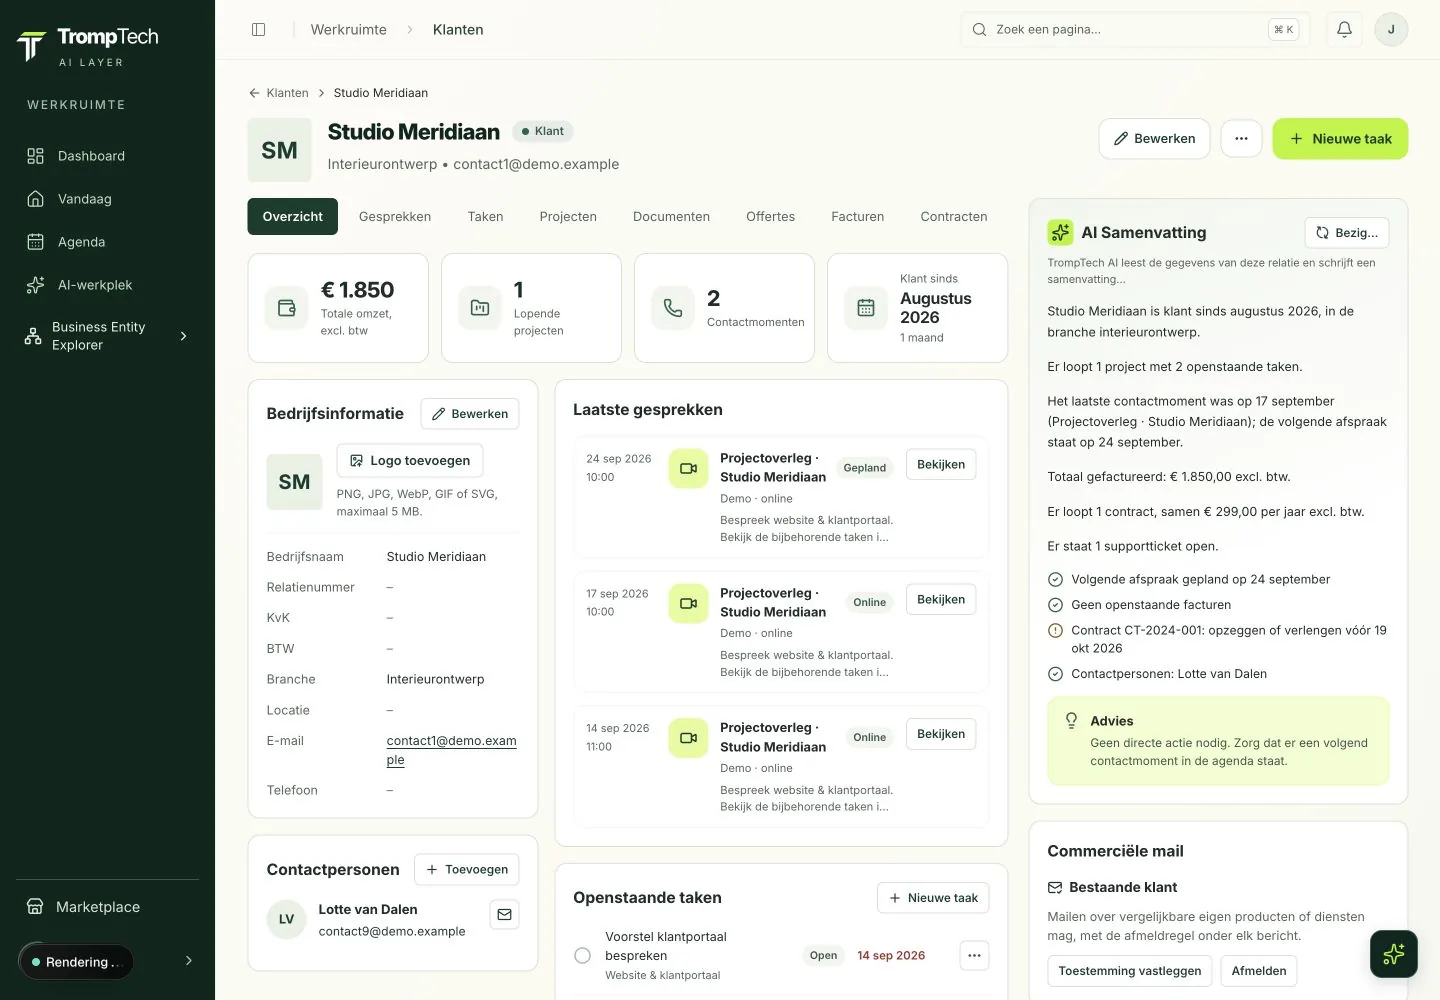Switch to the Gesprekken tab
The height and width of the screenshot is (1000, 1440).
click(395, 217)
